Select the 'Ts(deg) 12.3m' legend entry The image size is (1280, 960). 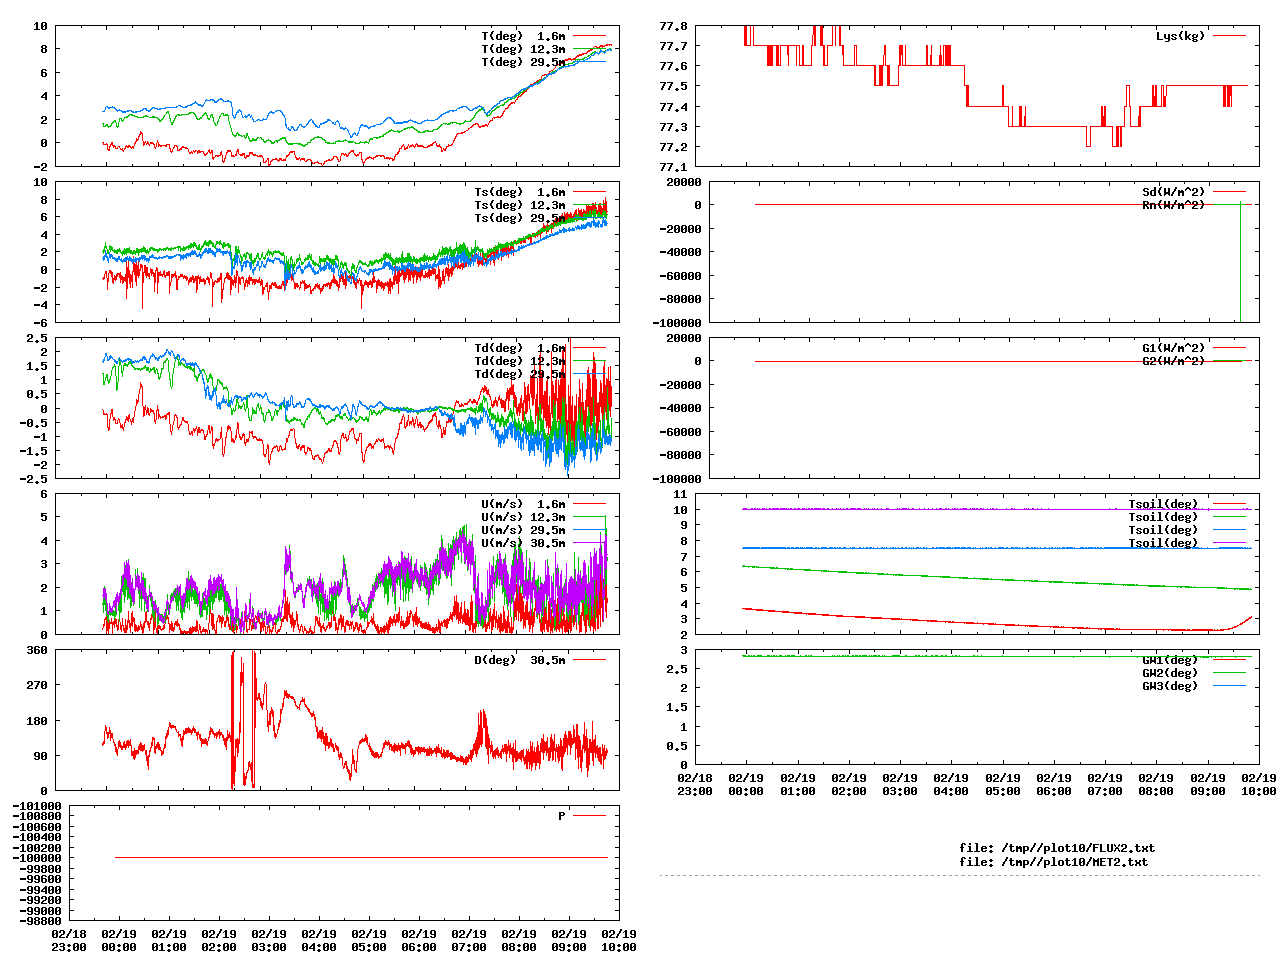[520, 205]
